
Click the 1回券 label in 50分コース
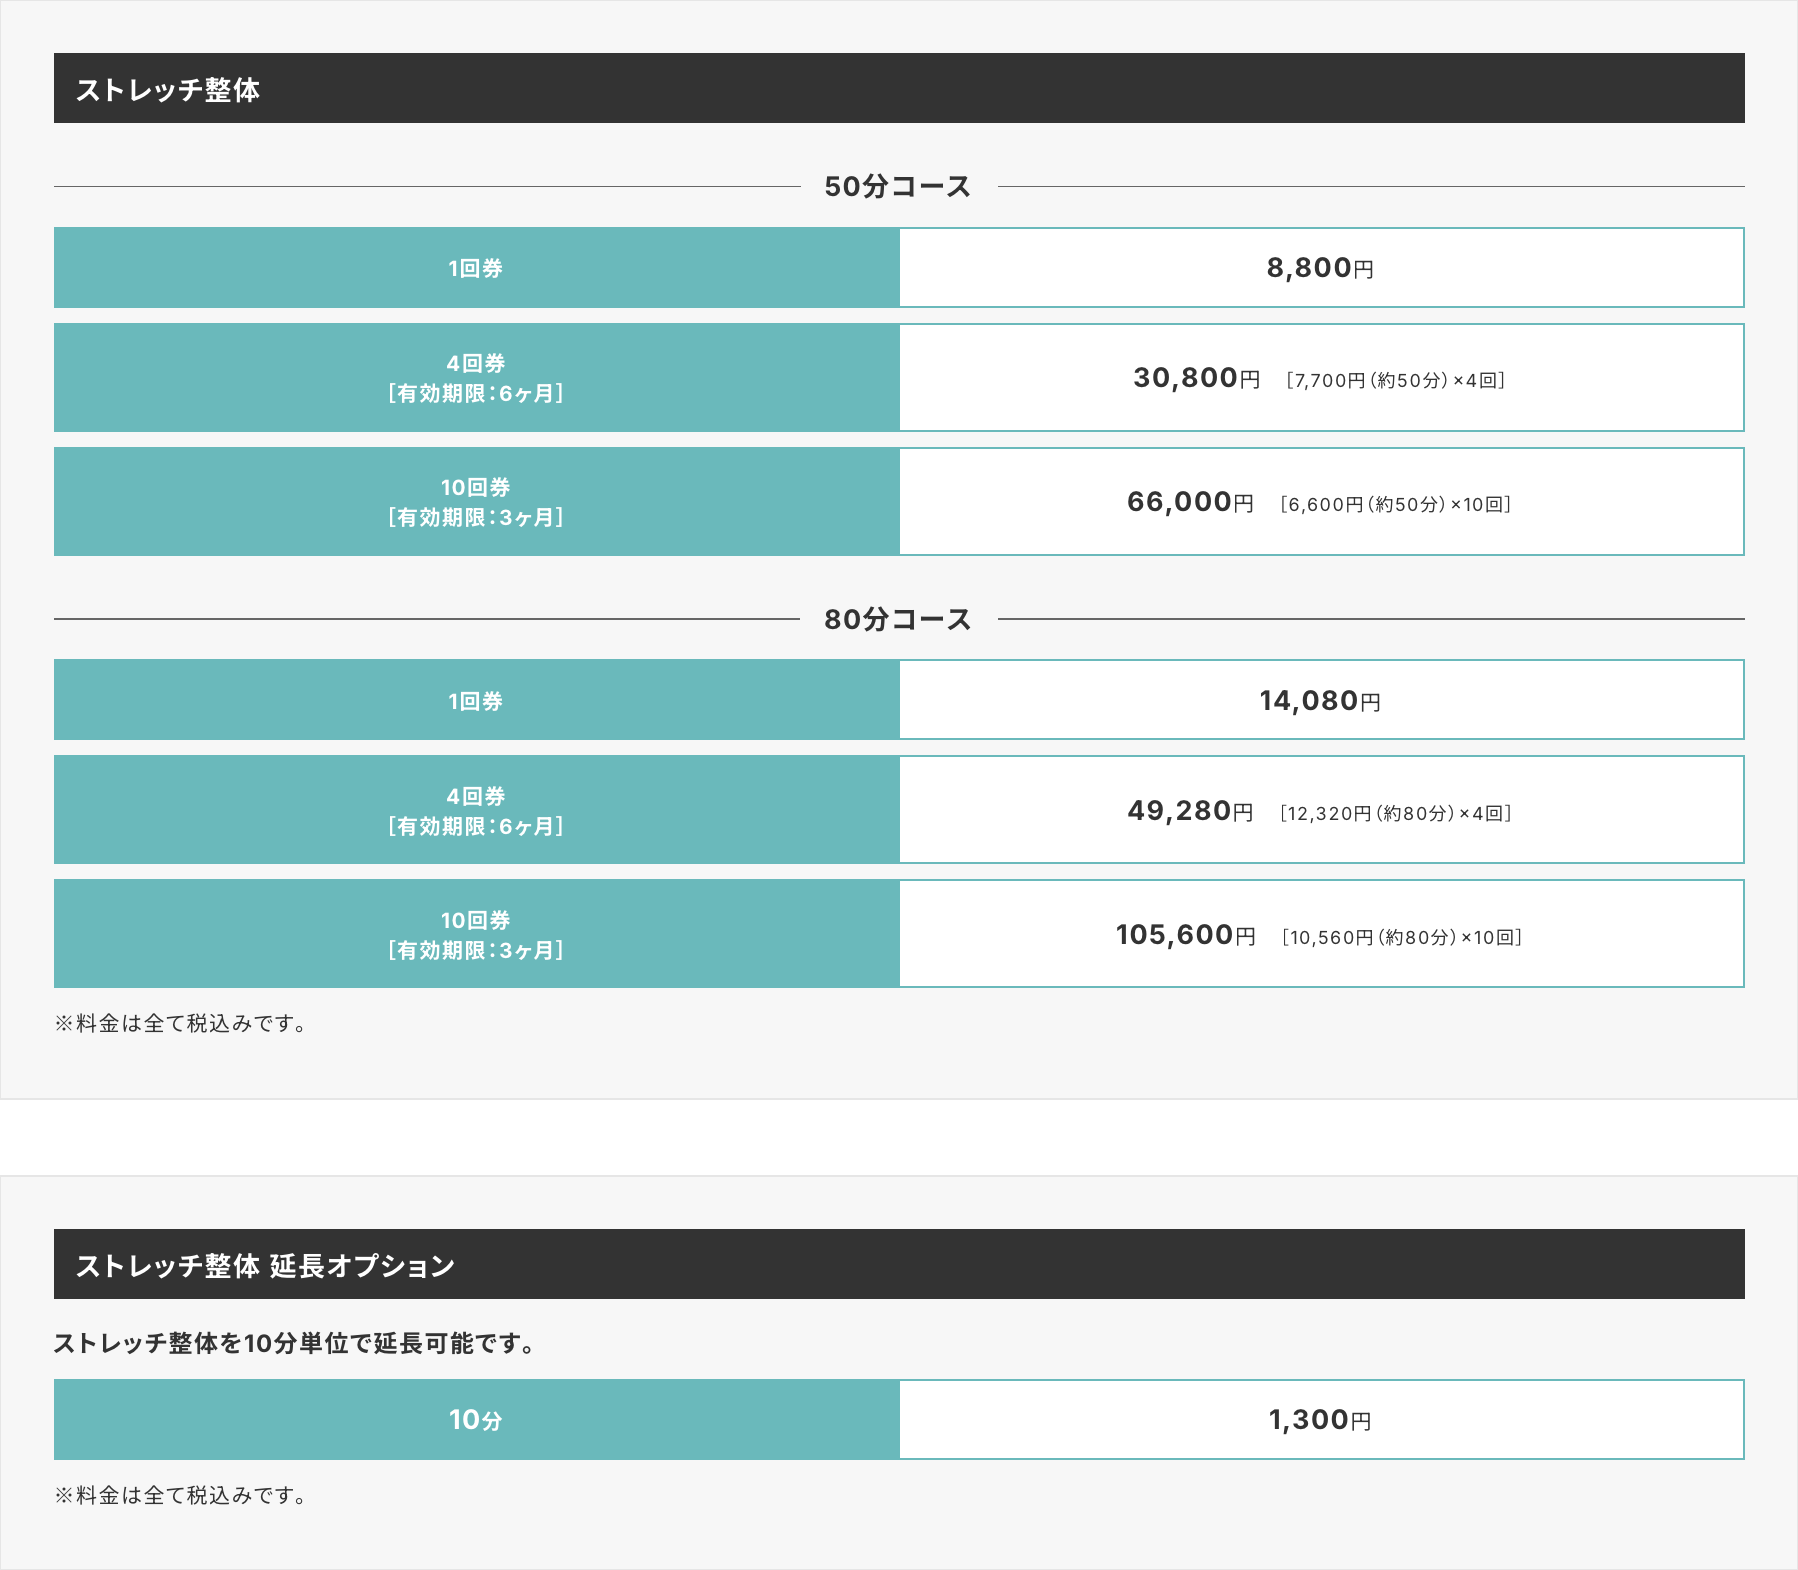point(476,268)
